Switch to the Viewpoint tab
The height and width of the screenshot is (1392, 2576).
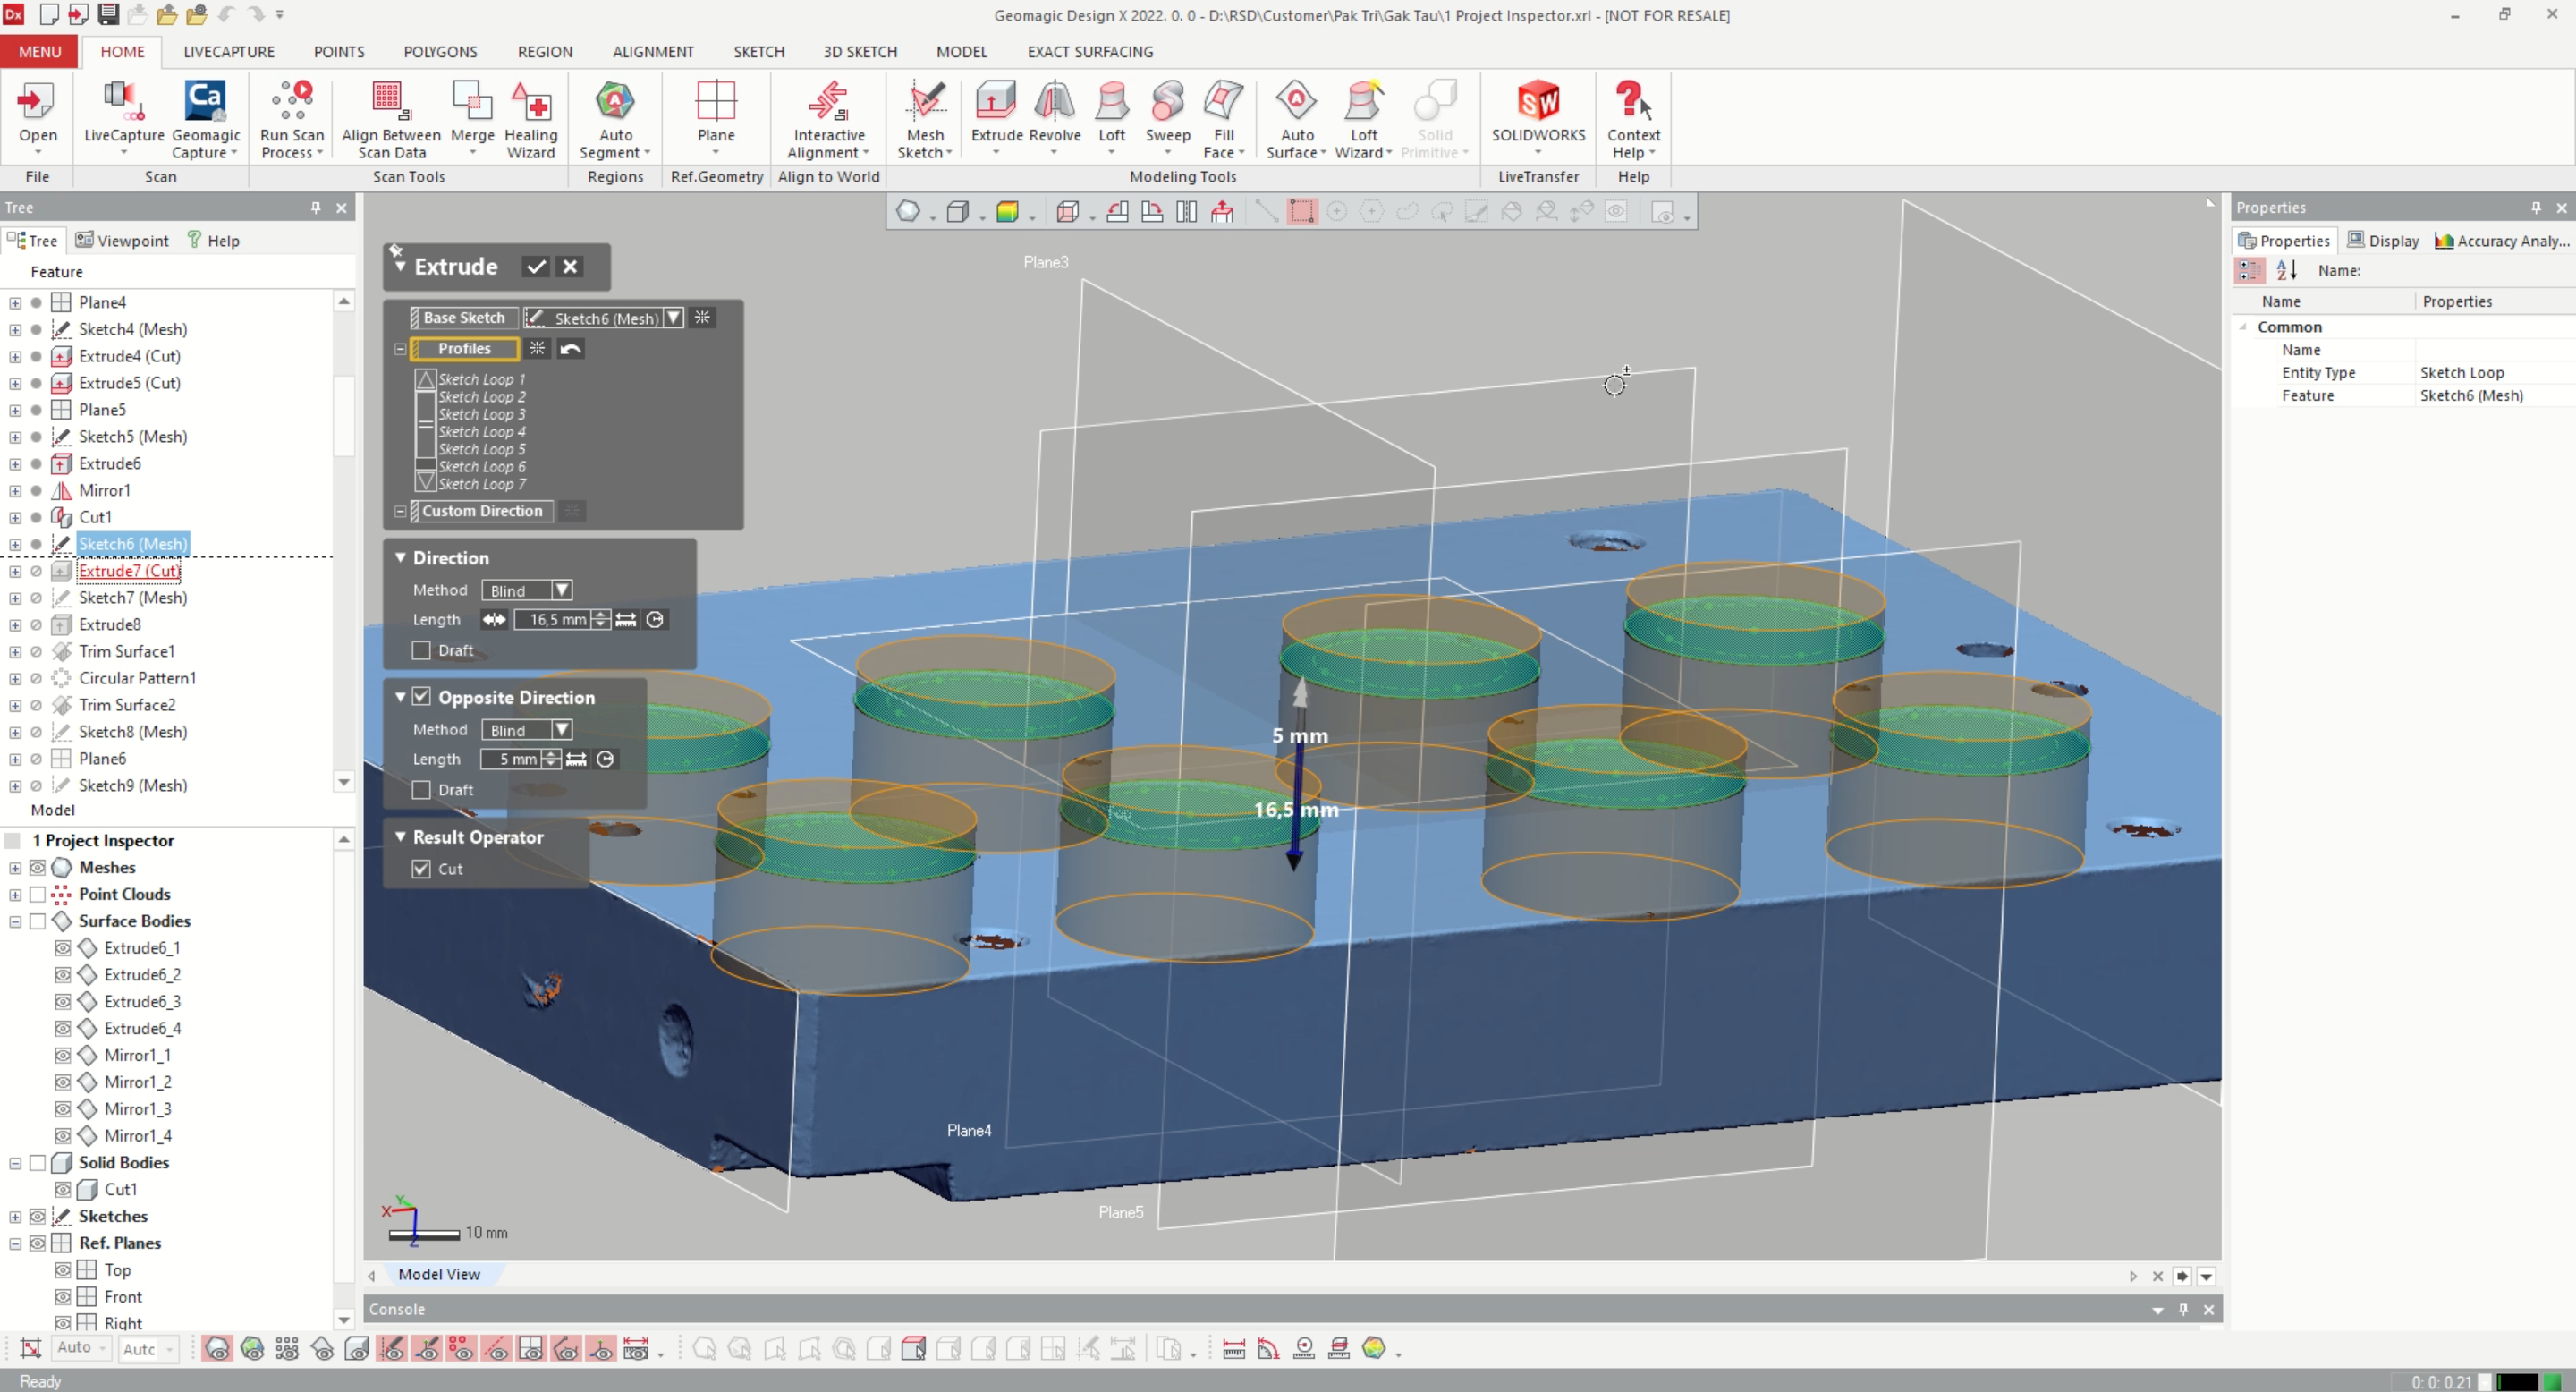click(122, 241)
